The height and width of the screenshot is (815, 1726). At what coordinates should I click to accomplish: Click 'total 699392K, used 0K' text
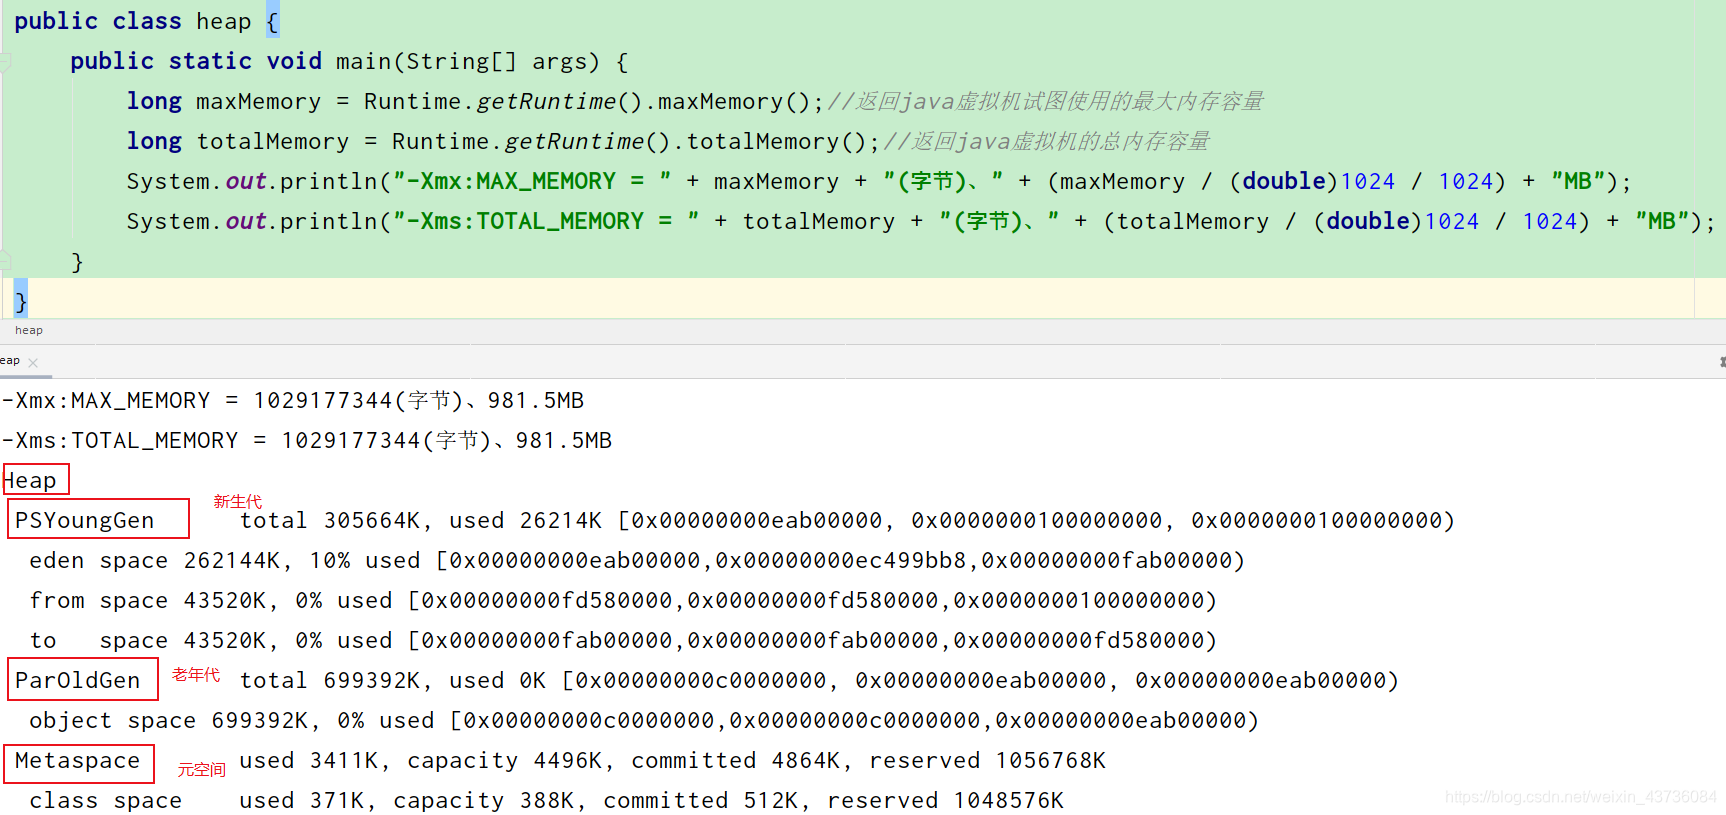(393, 681)
